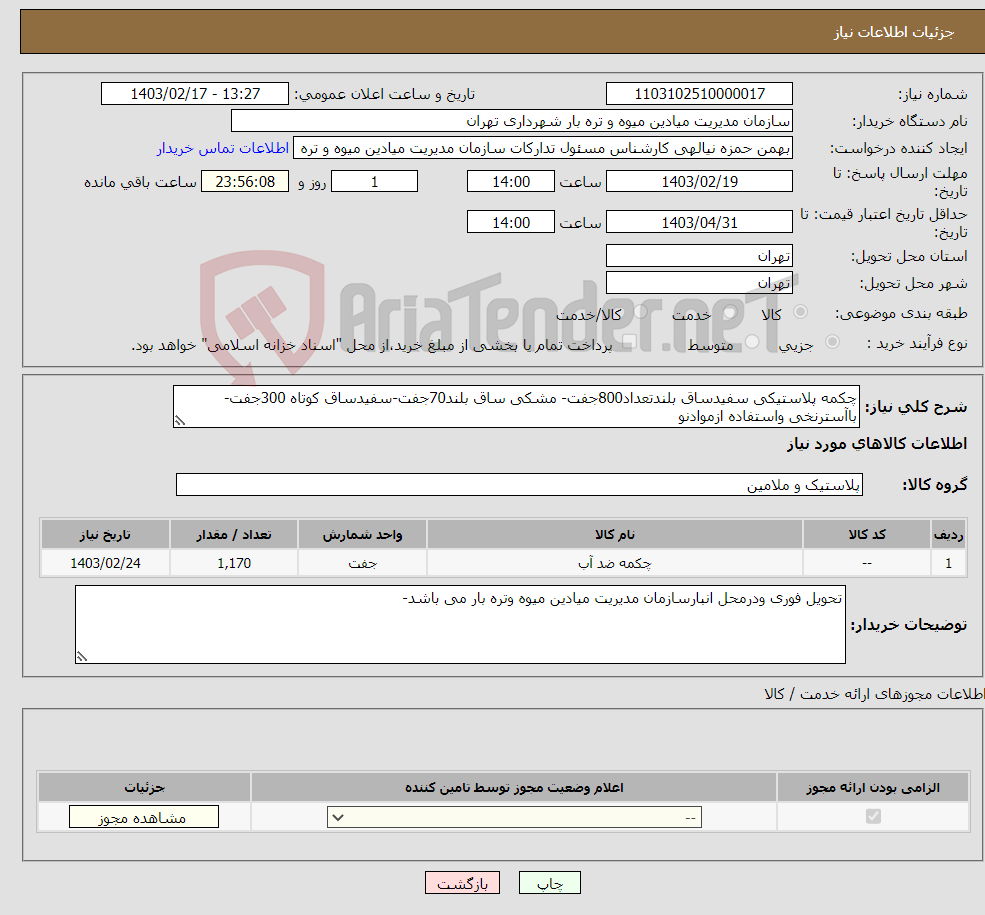Select the متوسط purchase type radio
This screenshot has height=915, width=985.
pos(752,342)
